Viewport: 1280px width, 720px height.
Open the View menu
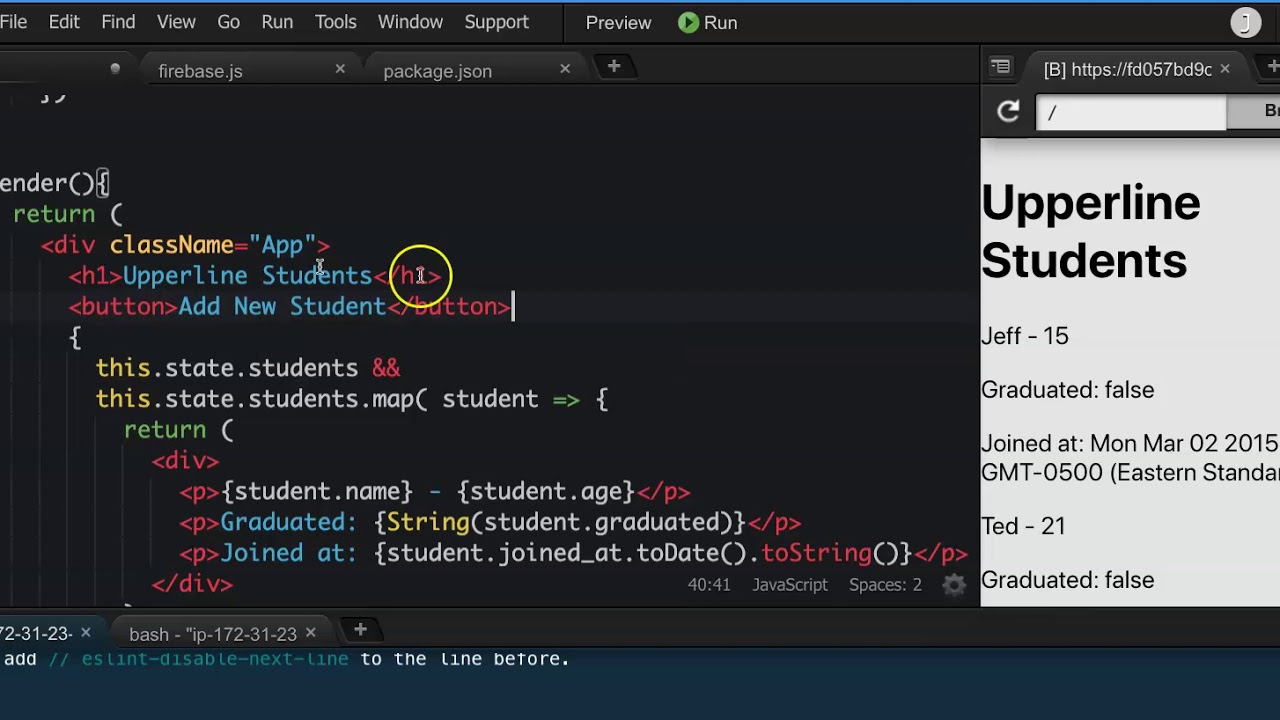pos(176,22)
